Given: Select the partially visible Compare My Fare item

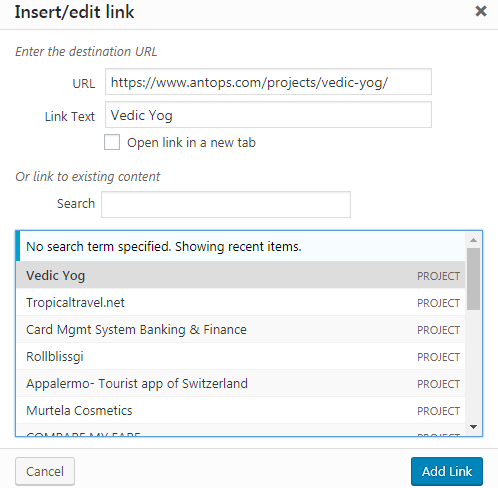Looking at the screenshot, I should pos(241,430).
